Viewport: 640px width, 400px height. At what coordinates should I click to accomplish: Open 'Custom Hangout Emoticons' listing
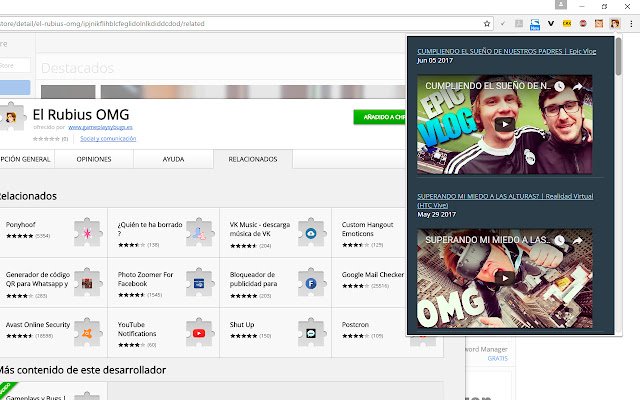coord(367,229)
